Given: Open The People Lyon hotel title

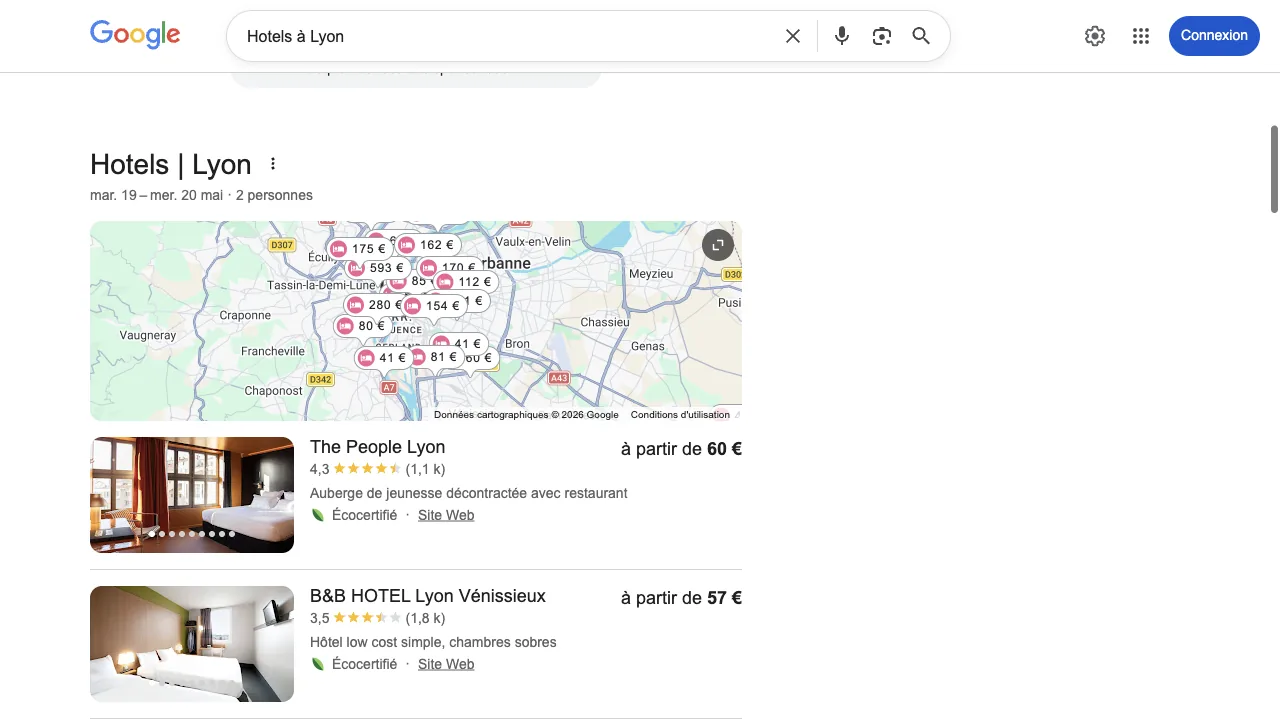Looking at the screenshot, I should click(377, 447).
